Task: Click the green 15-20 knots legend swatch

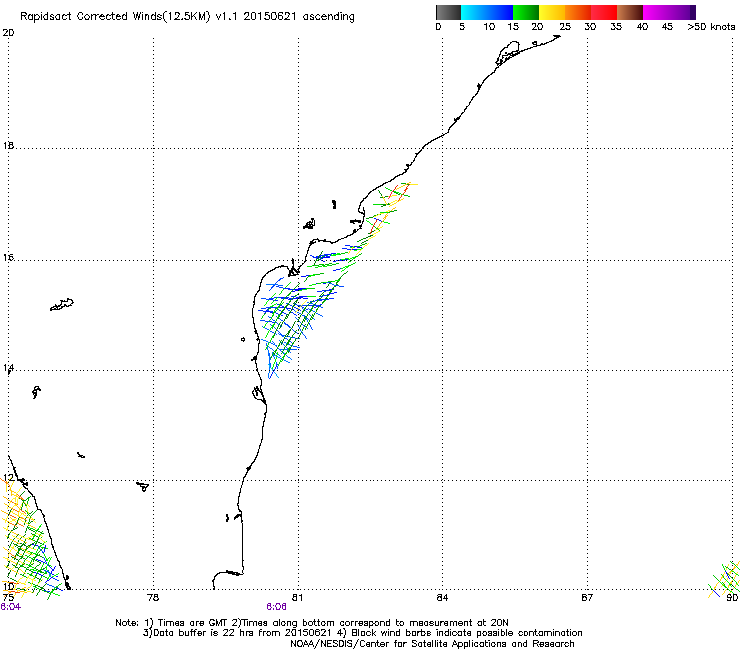Action: coord(526,12)
